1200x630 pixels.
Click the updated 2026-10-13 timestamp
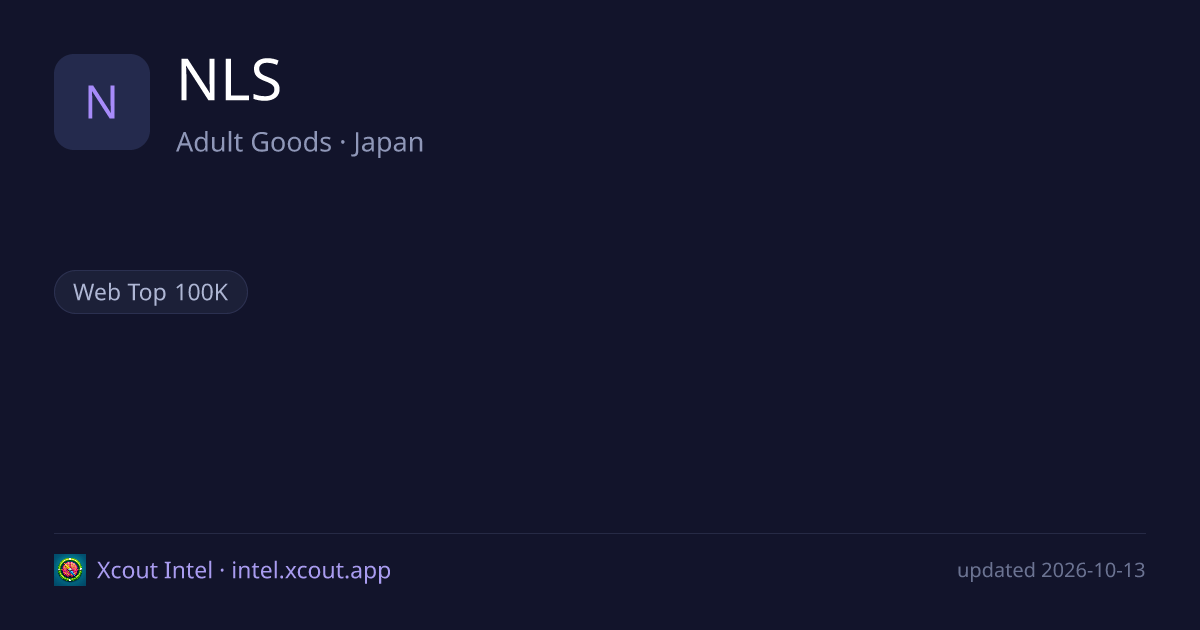click(x=1051, y=570)
